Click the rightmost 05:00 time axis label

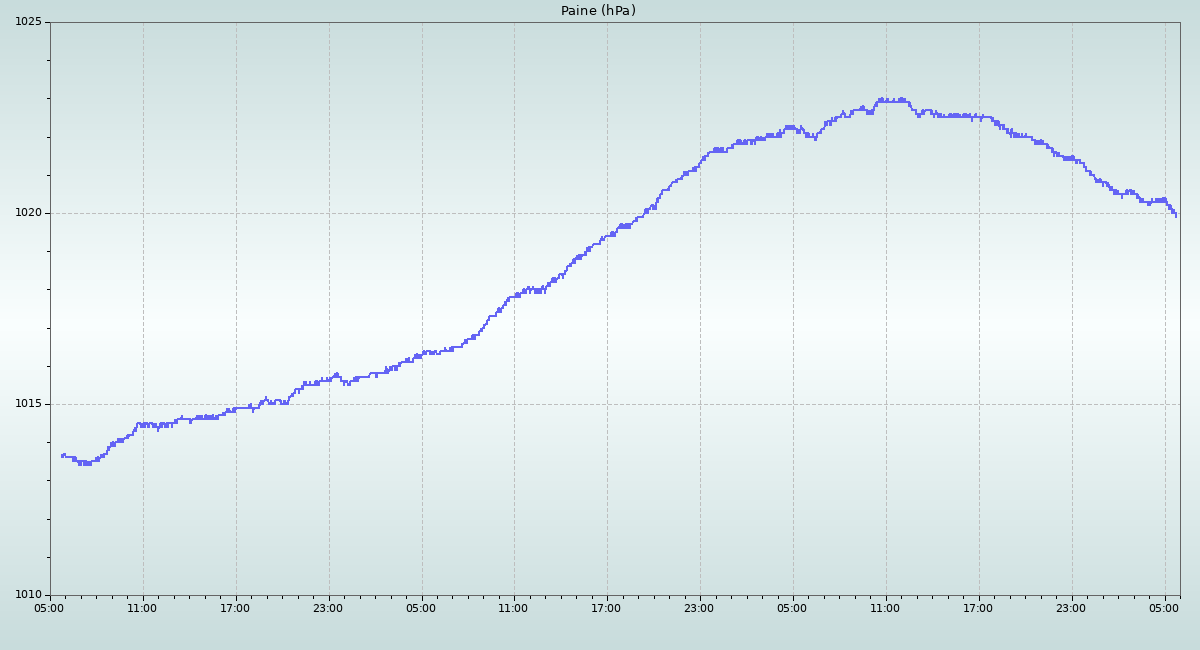point(1164,608)
